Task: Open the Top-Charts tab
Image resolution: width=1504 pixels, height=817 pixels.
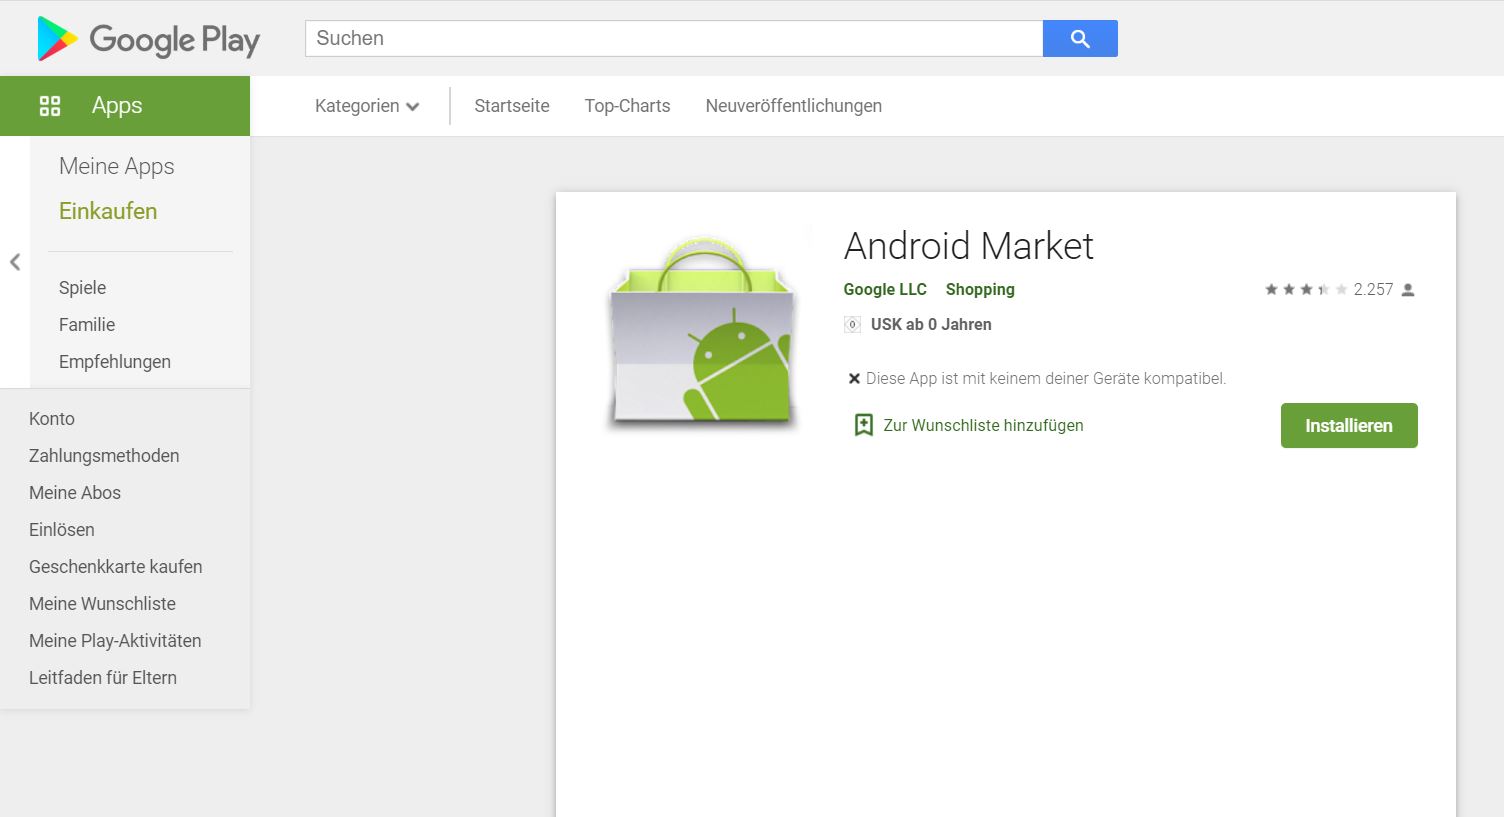Action: click(x=628, y=106)
